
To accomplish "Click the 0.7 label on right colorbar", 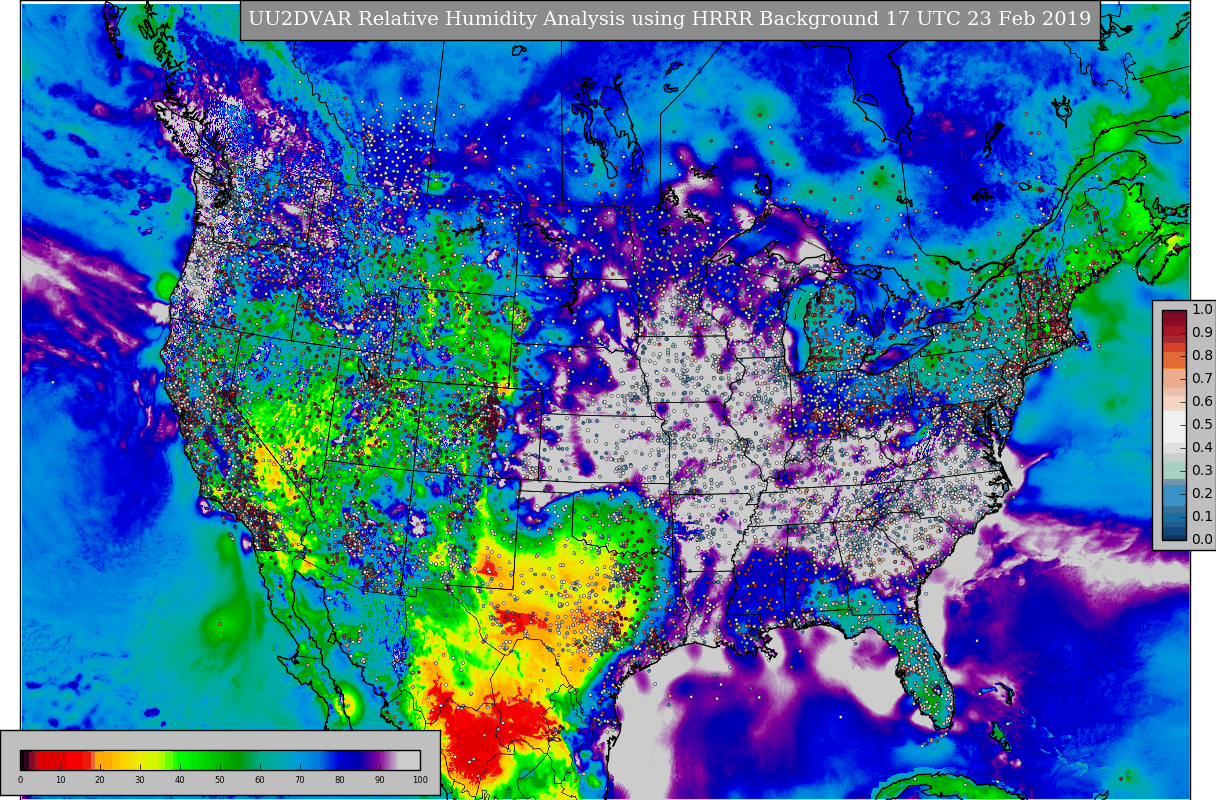I will (x=1202, y=378).
